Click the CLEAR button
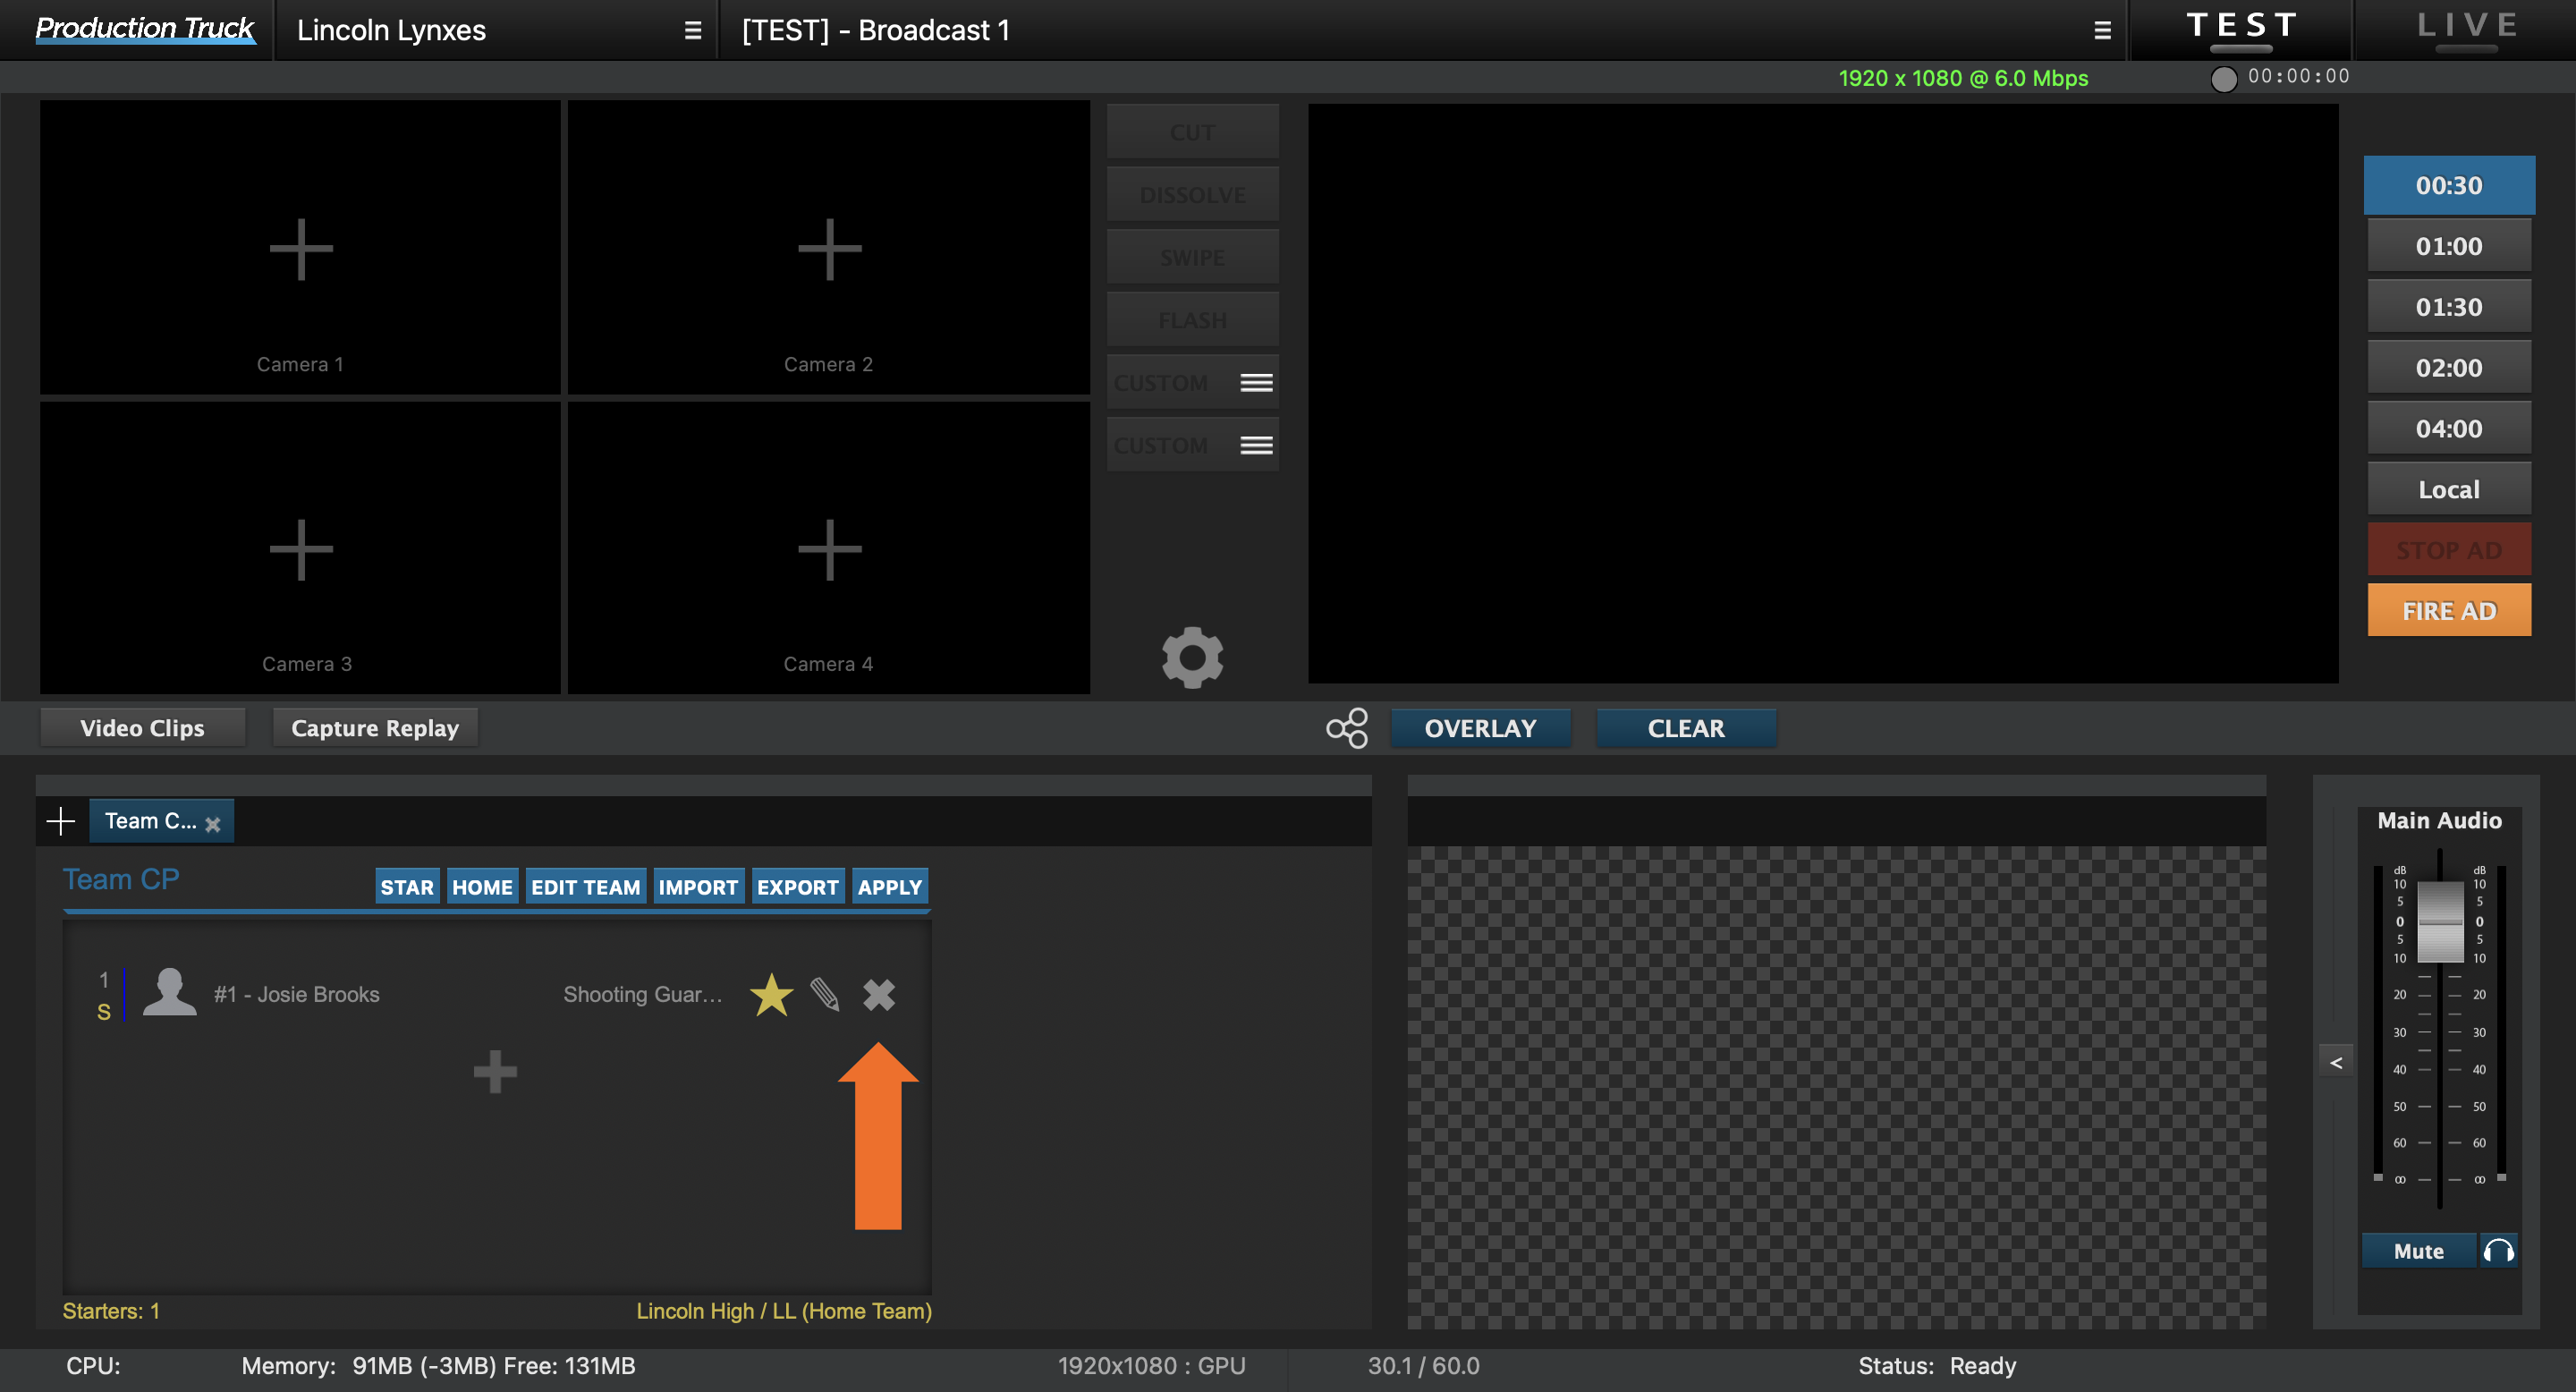 1685,728
